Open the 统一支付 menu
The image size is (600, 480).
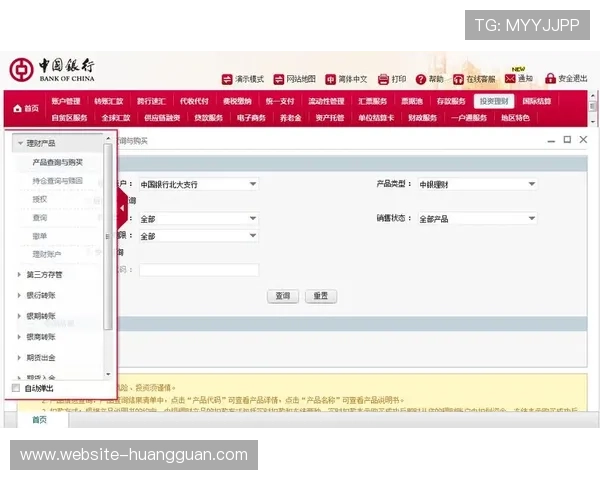(x=280, y=101)
